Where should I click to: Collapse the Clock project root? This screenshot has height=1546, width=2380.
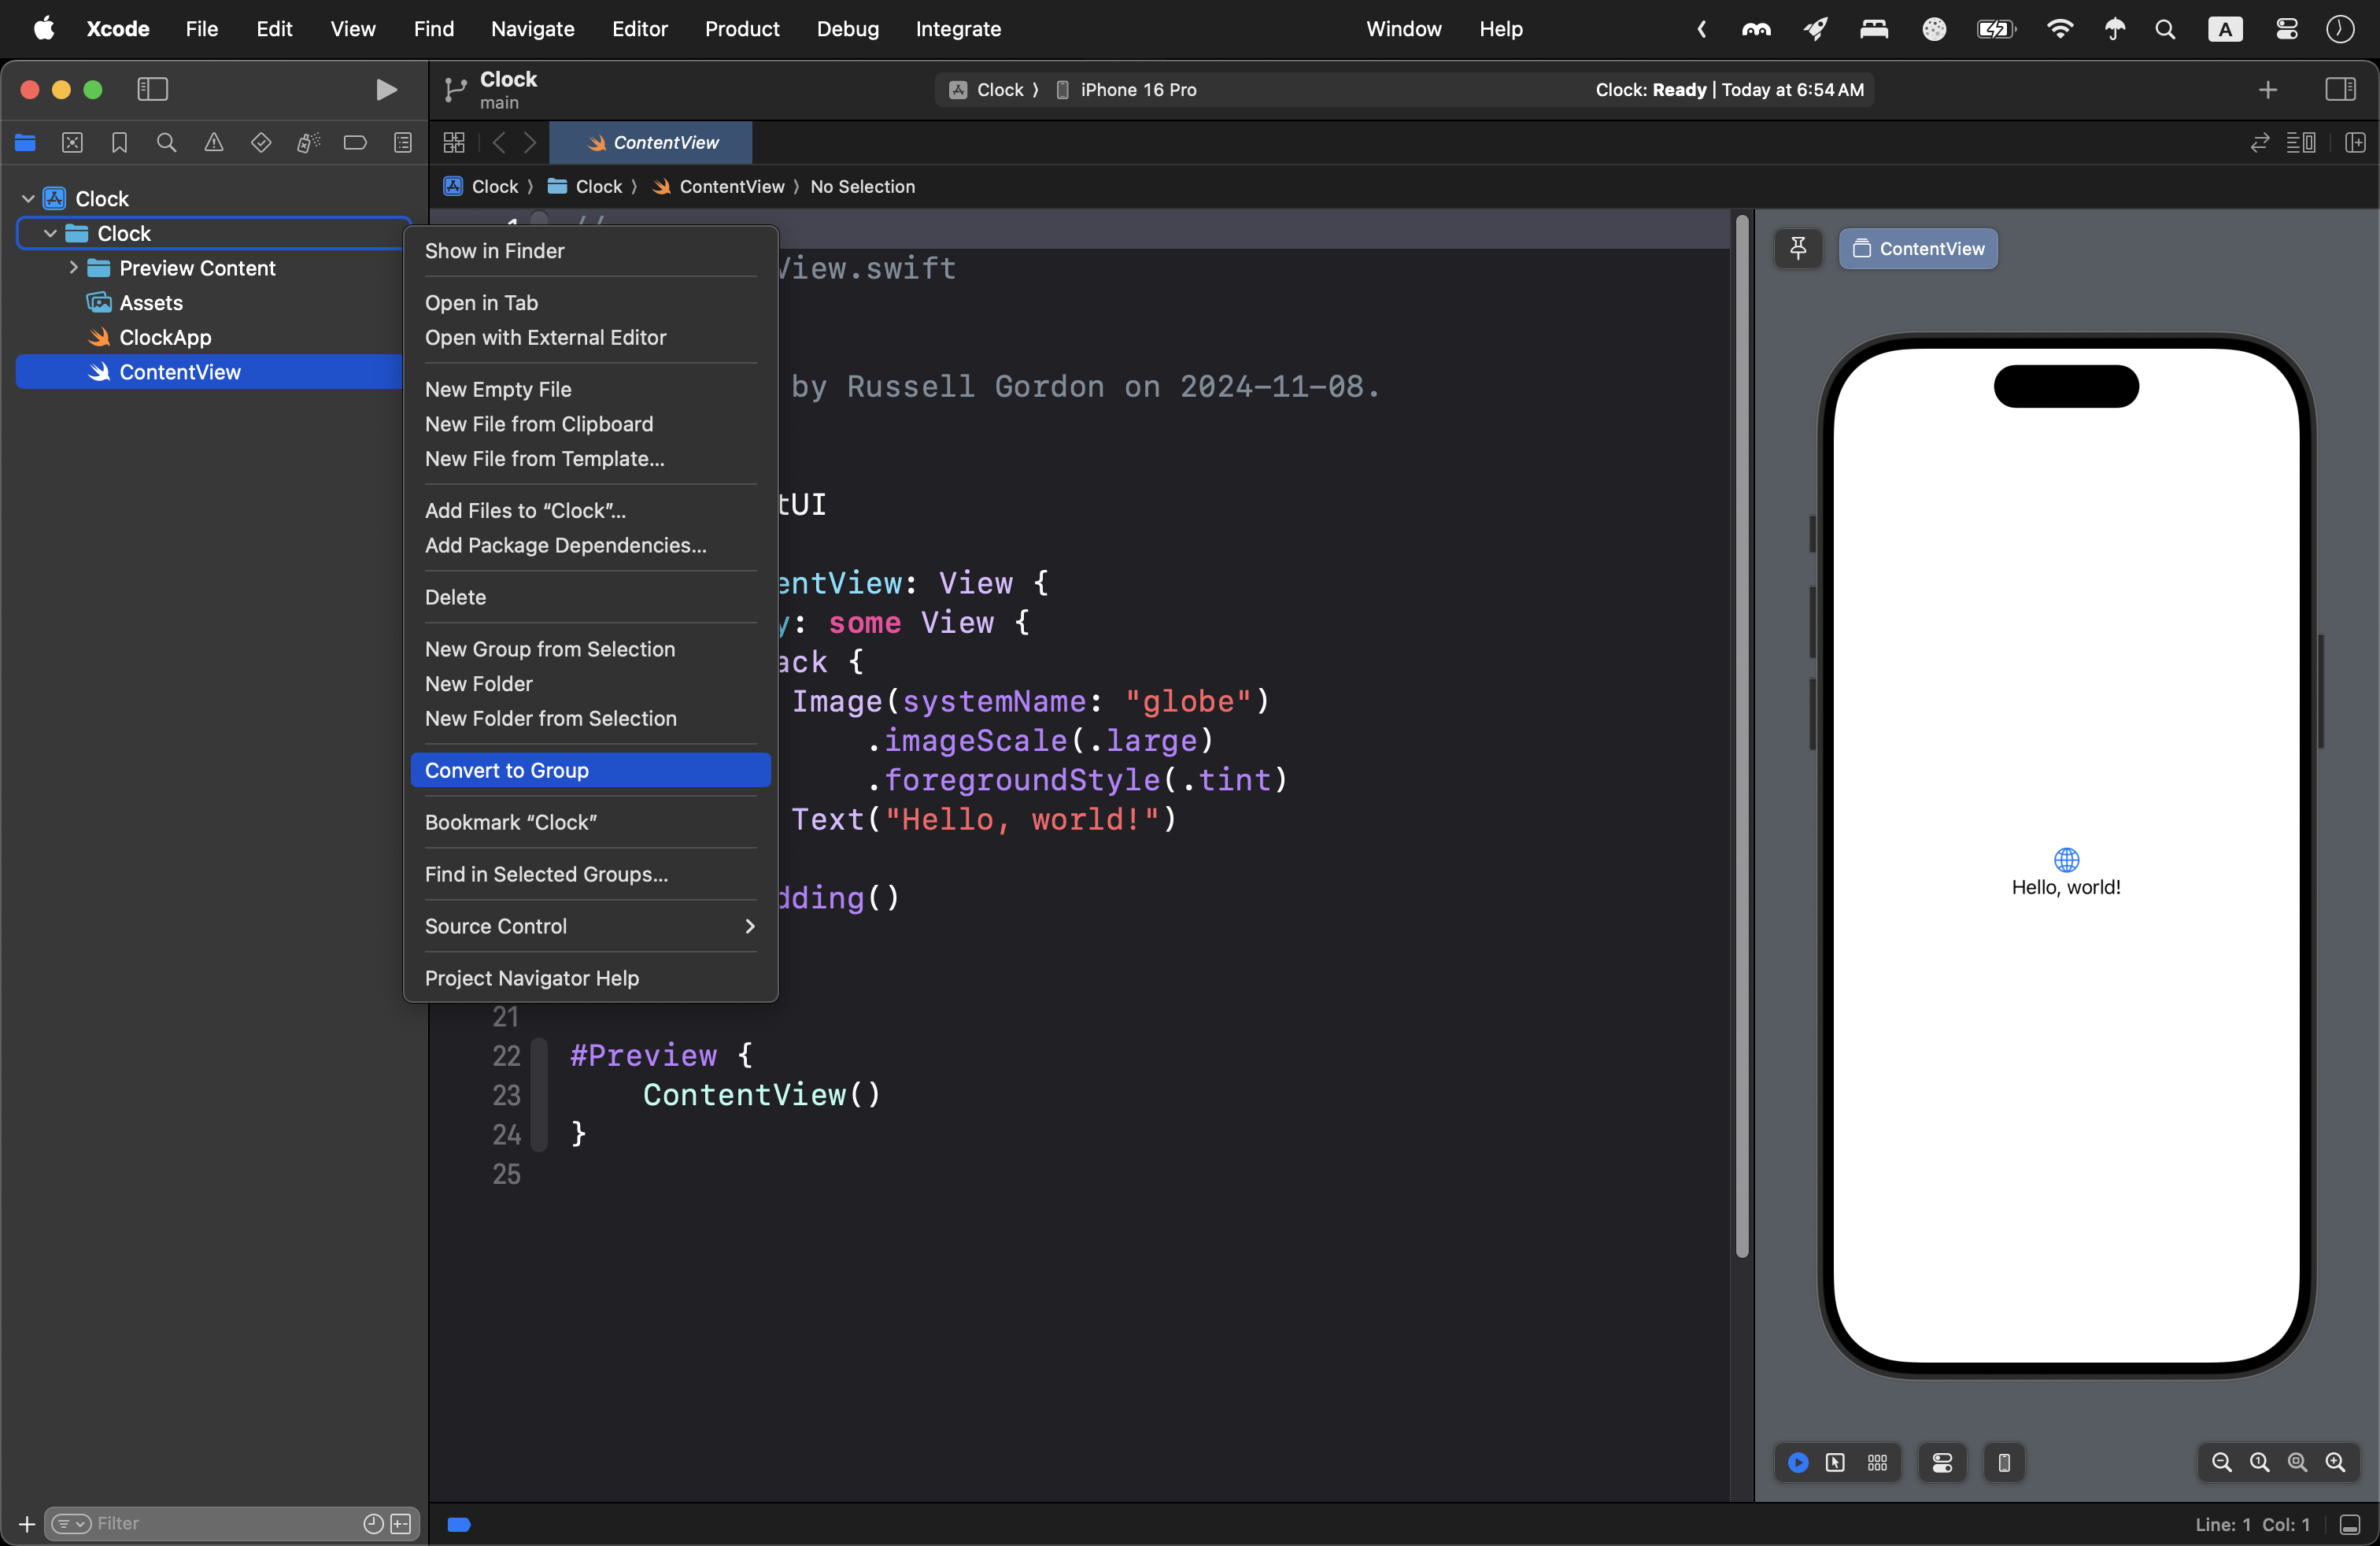[28, 199]
